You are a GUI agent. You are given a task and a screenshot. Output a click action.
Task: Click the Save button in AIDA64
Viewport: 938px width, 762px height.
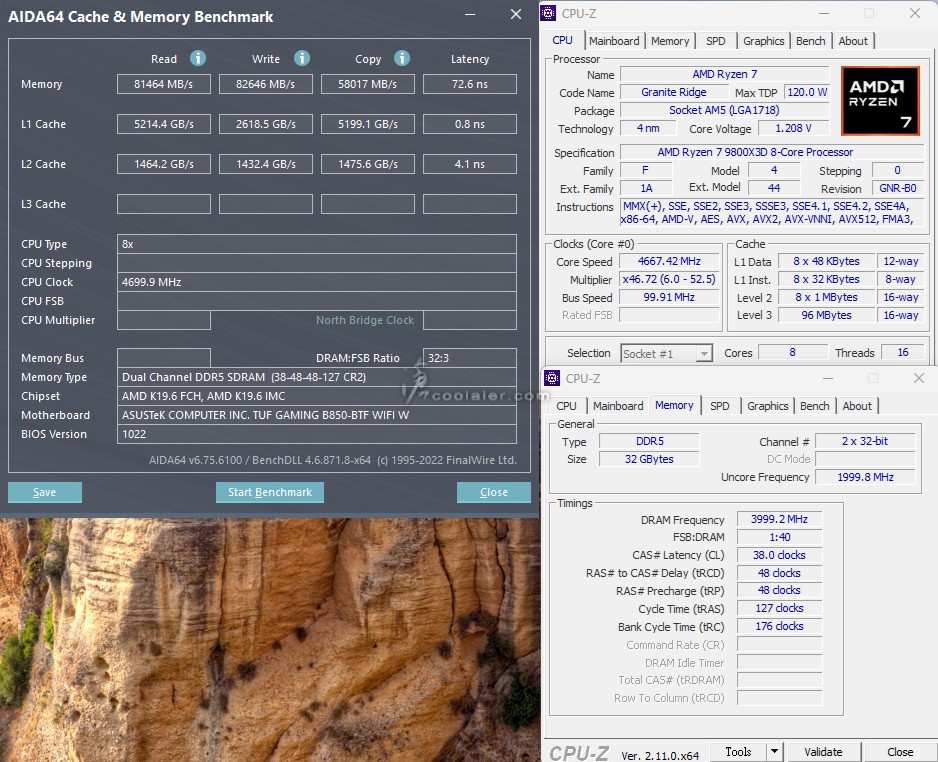45,492
